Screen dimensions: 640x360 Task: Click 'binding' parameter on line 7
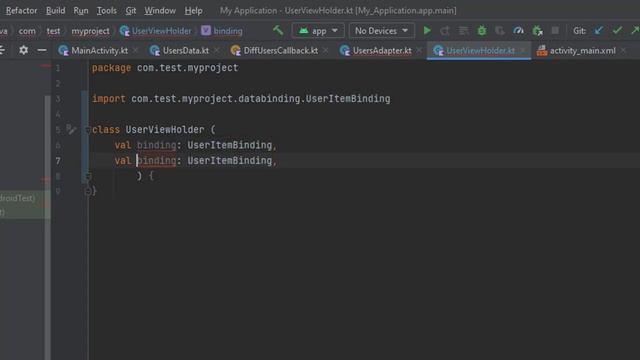[156, 161]
